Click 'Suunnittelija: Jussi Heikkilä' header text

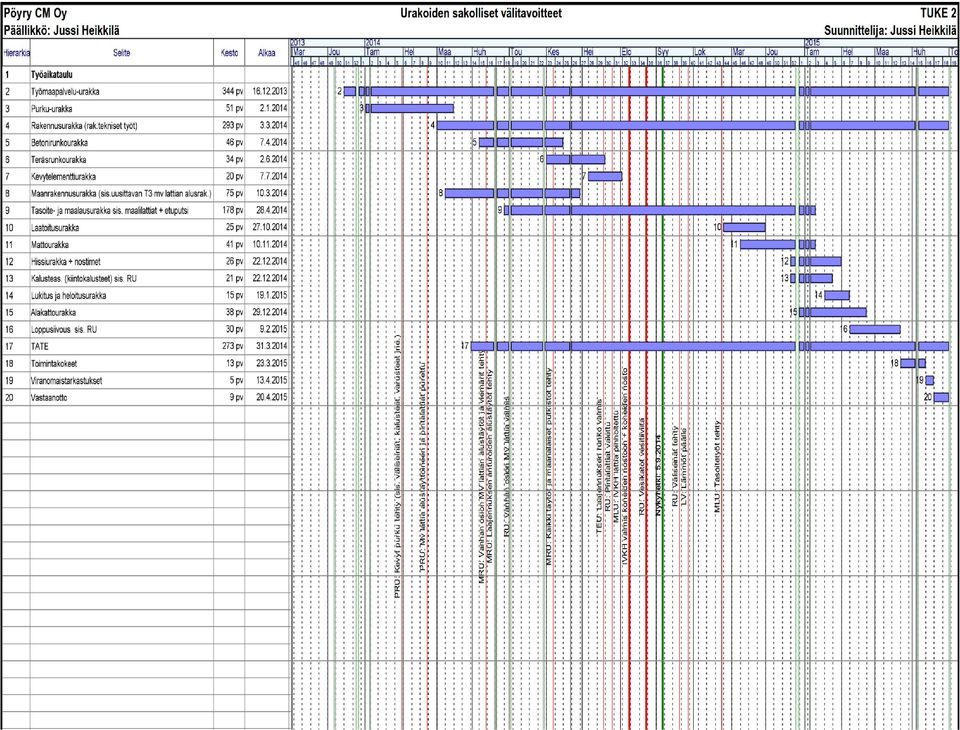click(891, 29)
